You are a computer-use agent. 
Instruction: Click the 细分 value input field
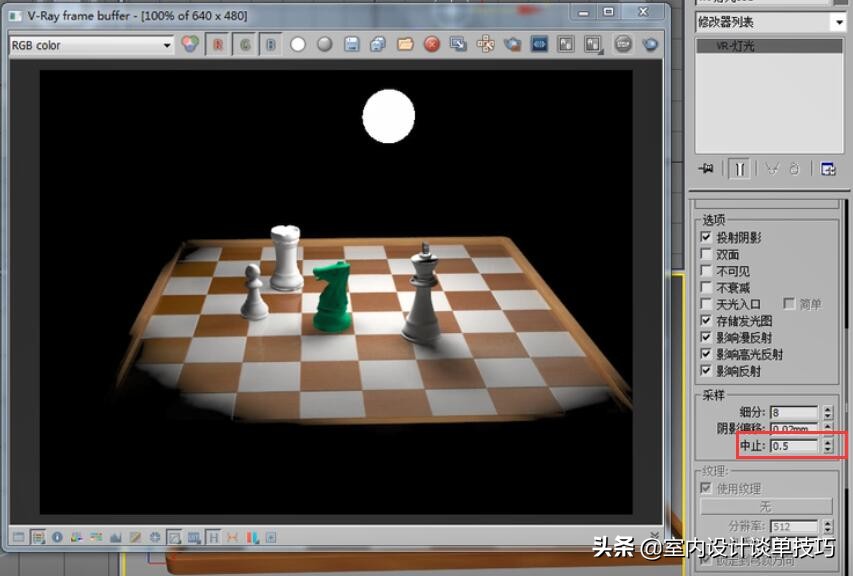793,412
